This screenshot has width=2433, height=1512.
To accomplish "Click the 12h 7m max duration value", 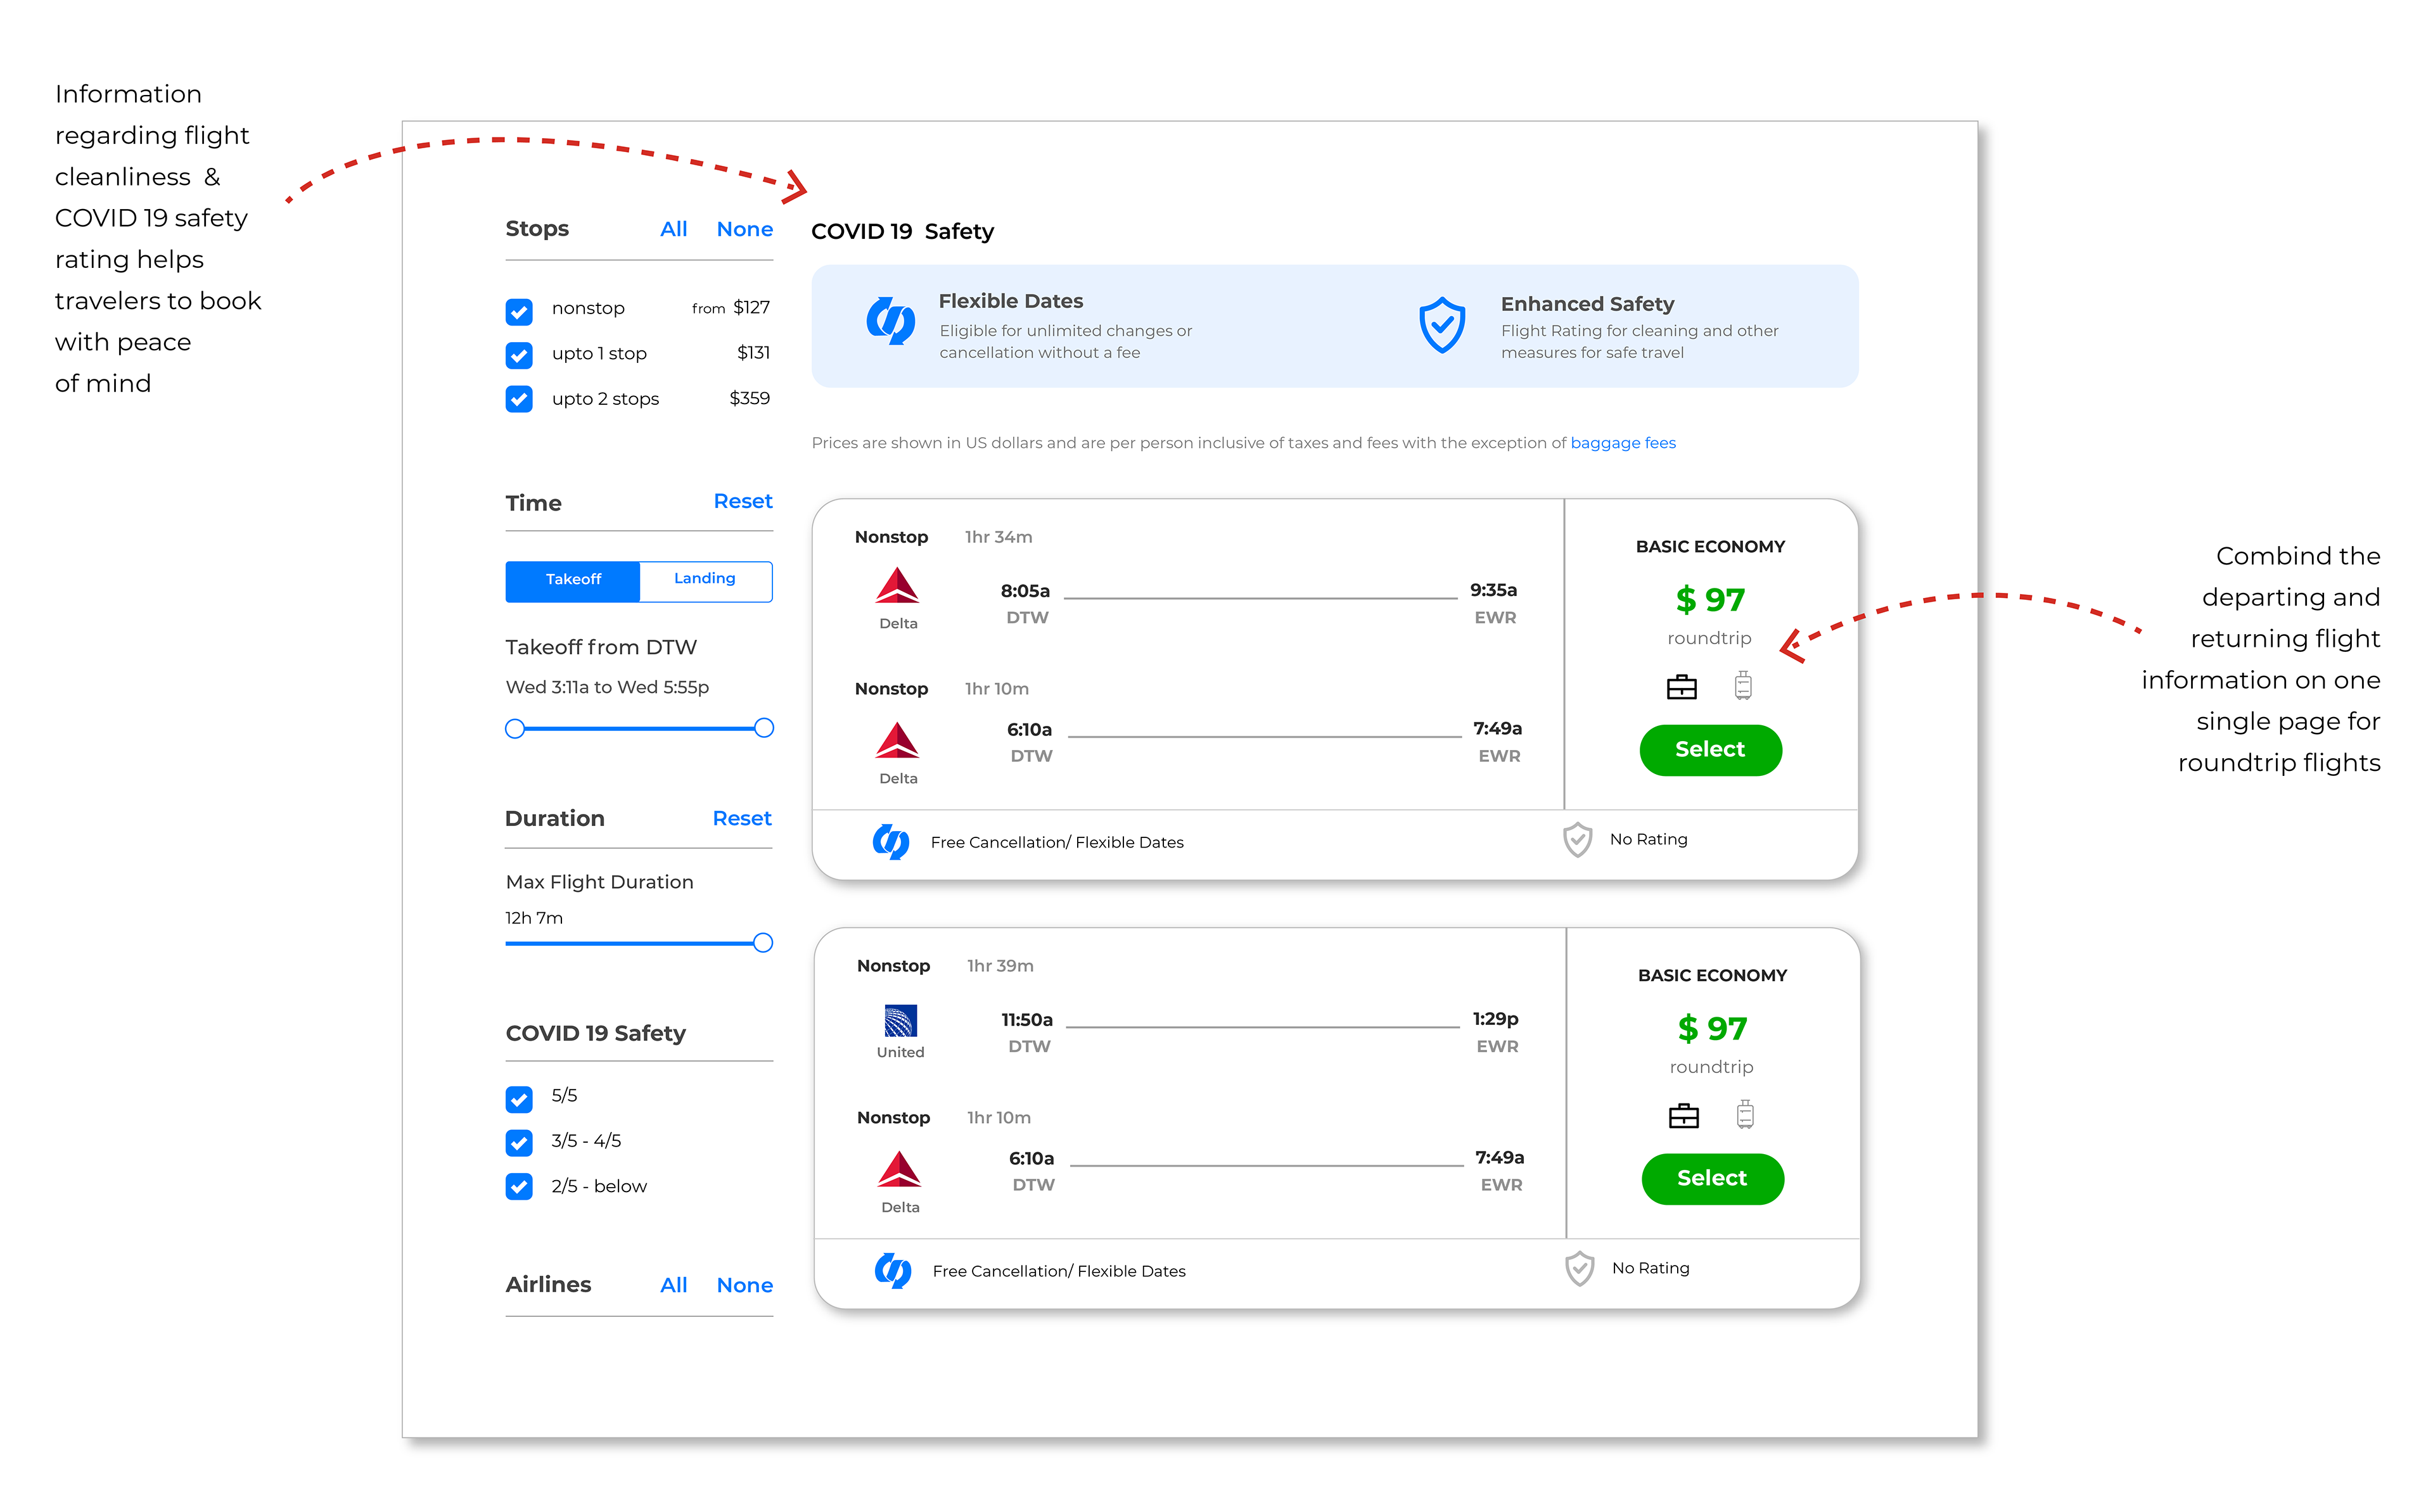I will coord(534,919).
